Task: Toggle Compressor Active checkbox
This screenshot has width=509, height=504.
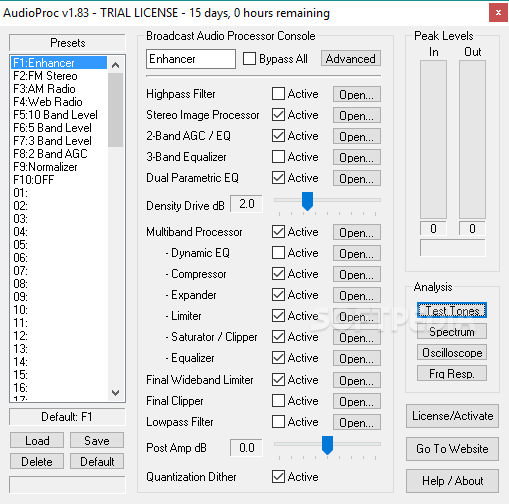Action: click(278, 274)
